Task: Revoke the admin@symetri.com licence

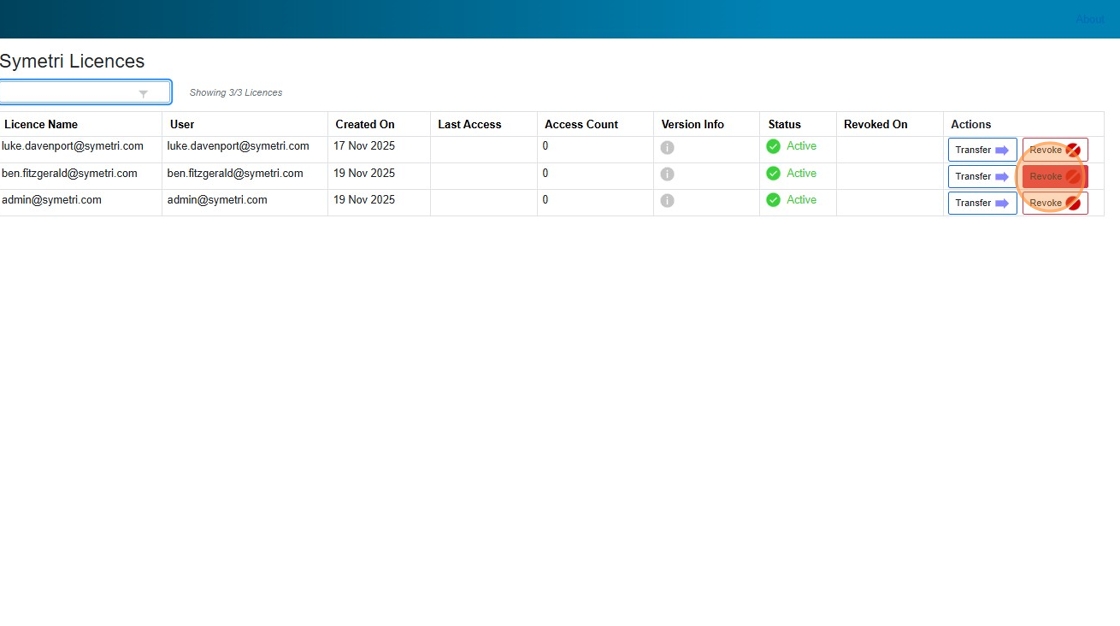Action: click(1054, 203)
